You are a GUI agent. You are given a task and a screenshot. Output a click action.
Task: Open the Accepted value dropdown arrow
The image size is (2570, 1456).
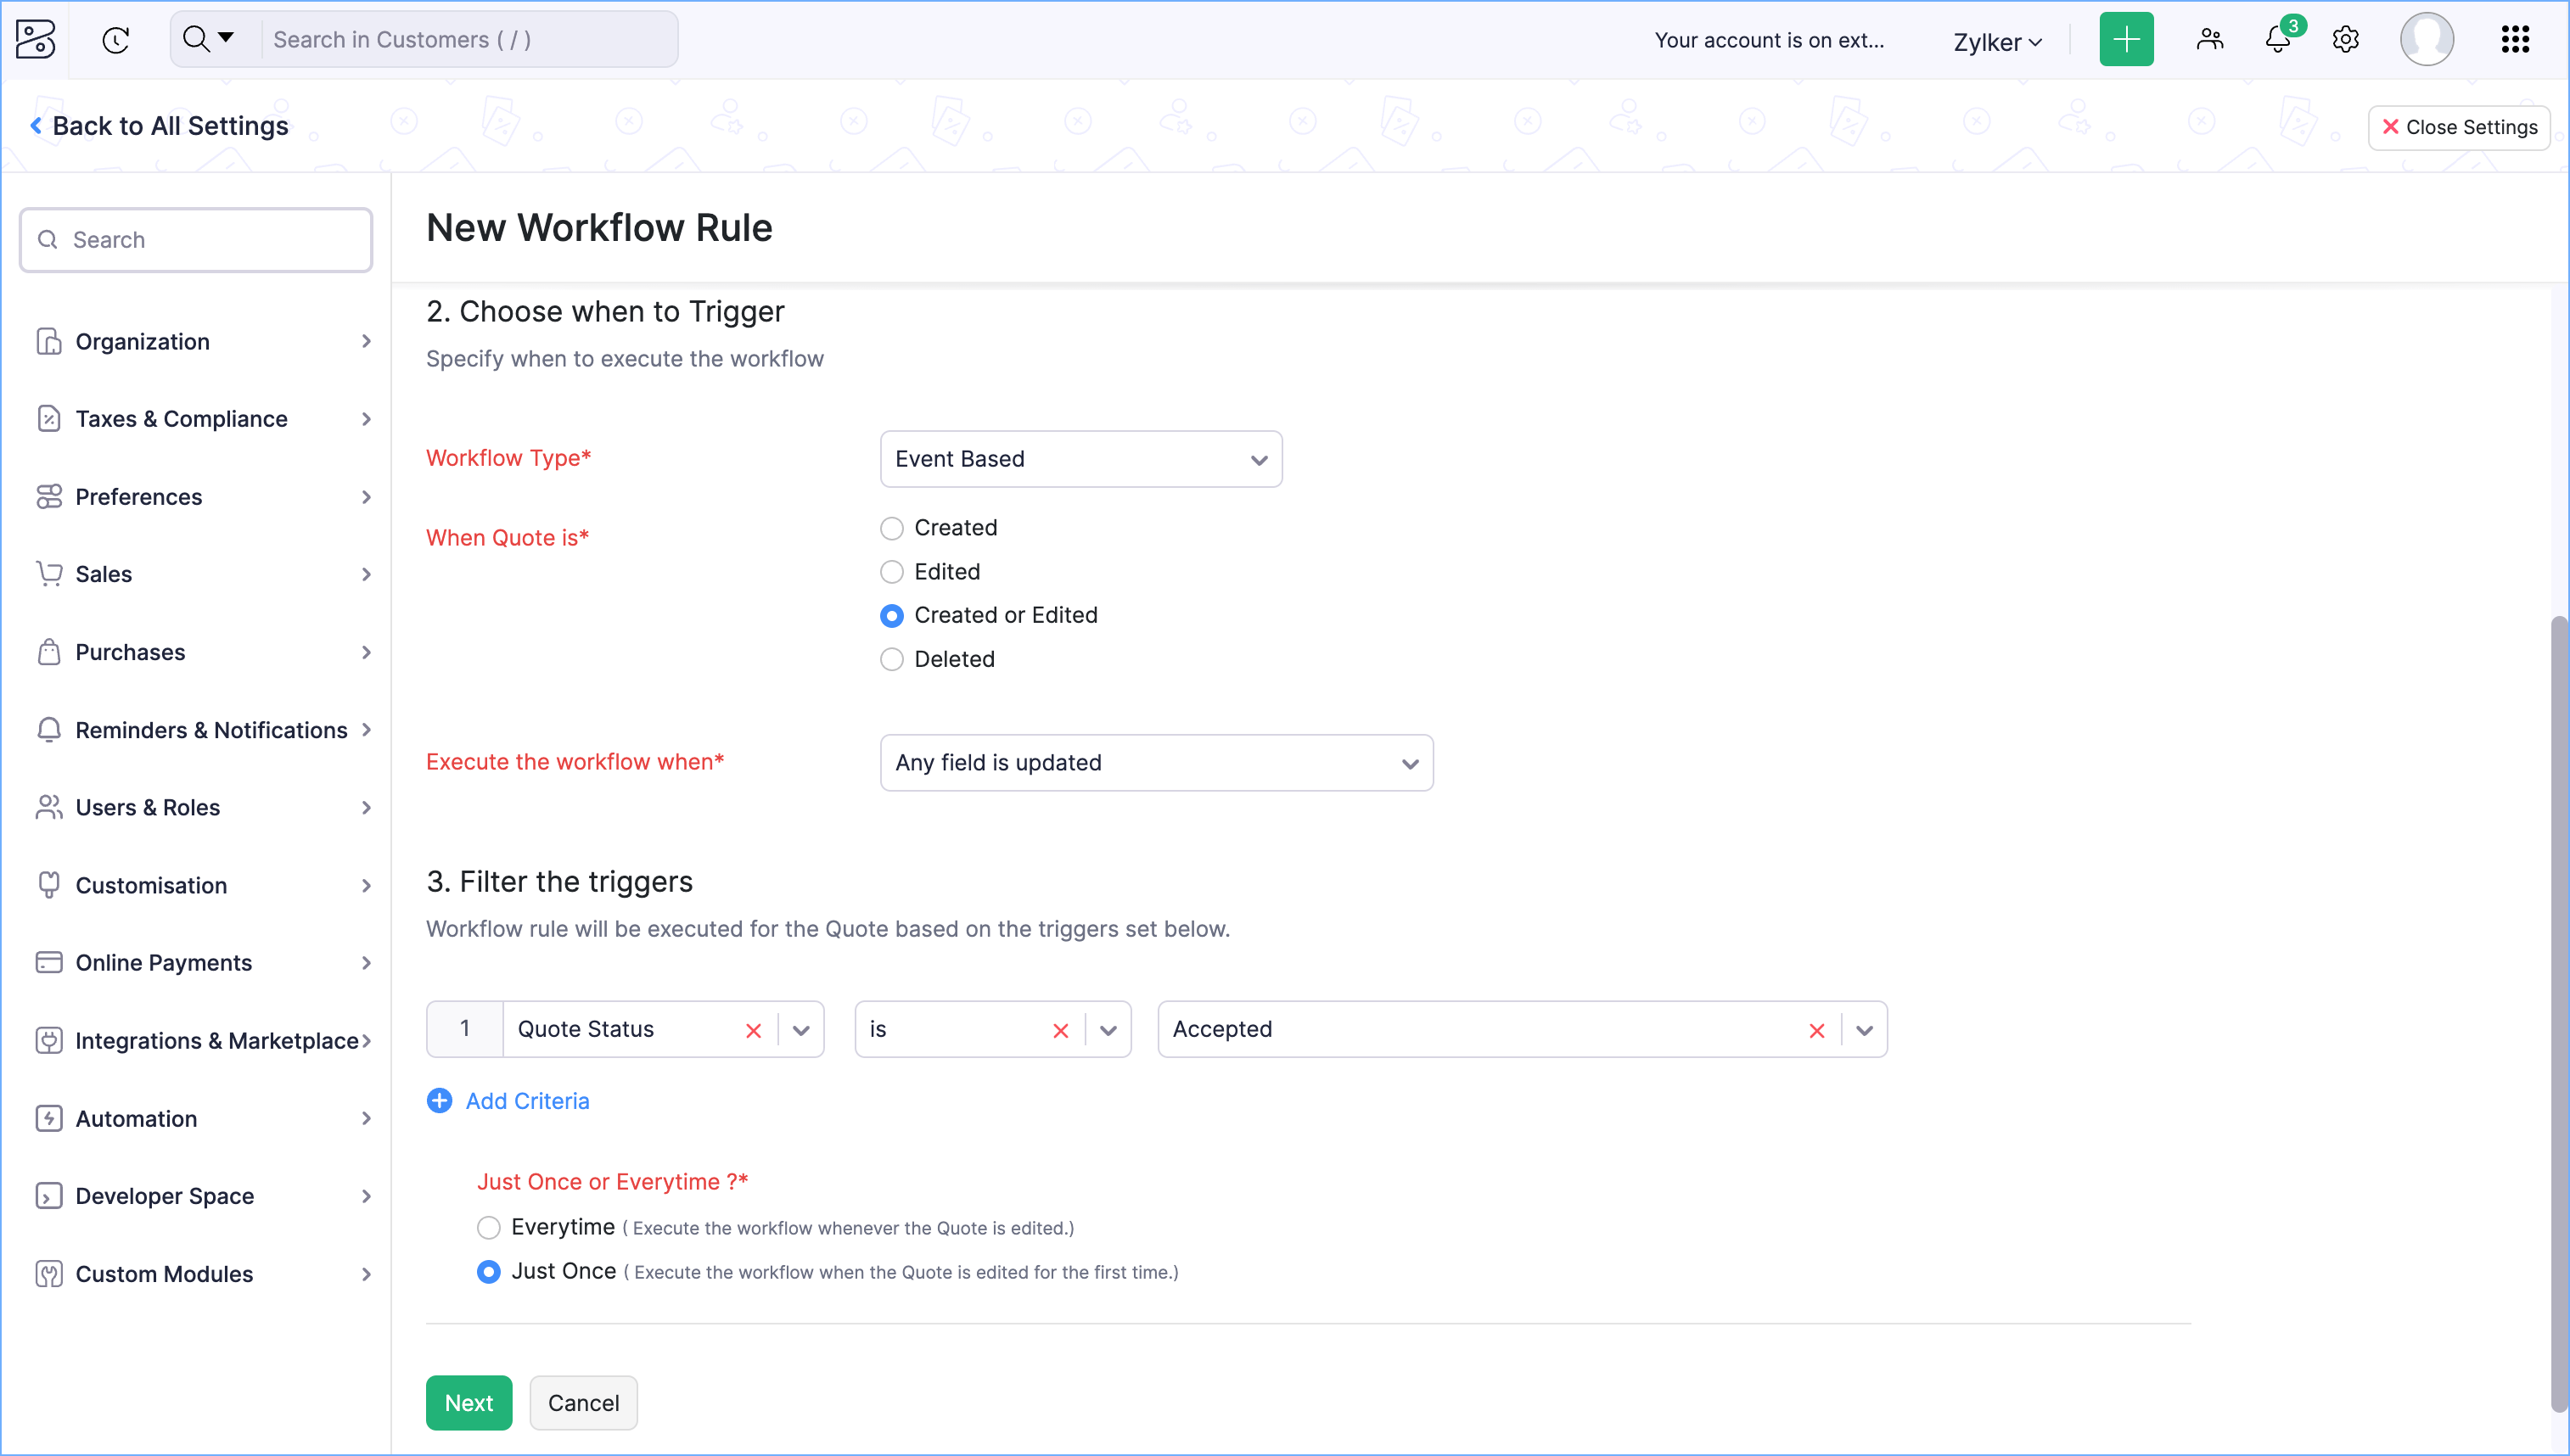point(1864,1030)
